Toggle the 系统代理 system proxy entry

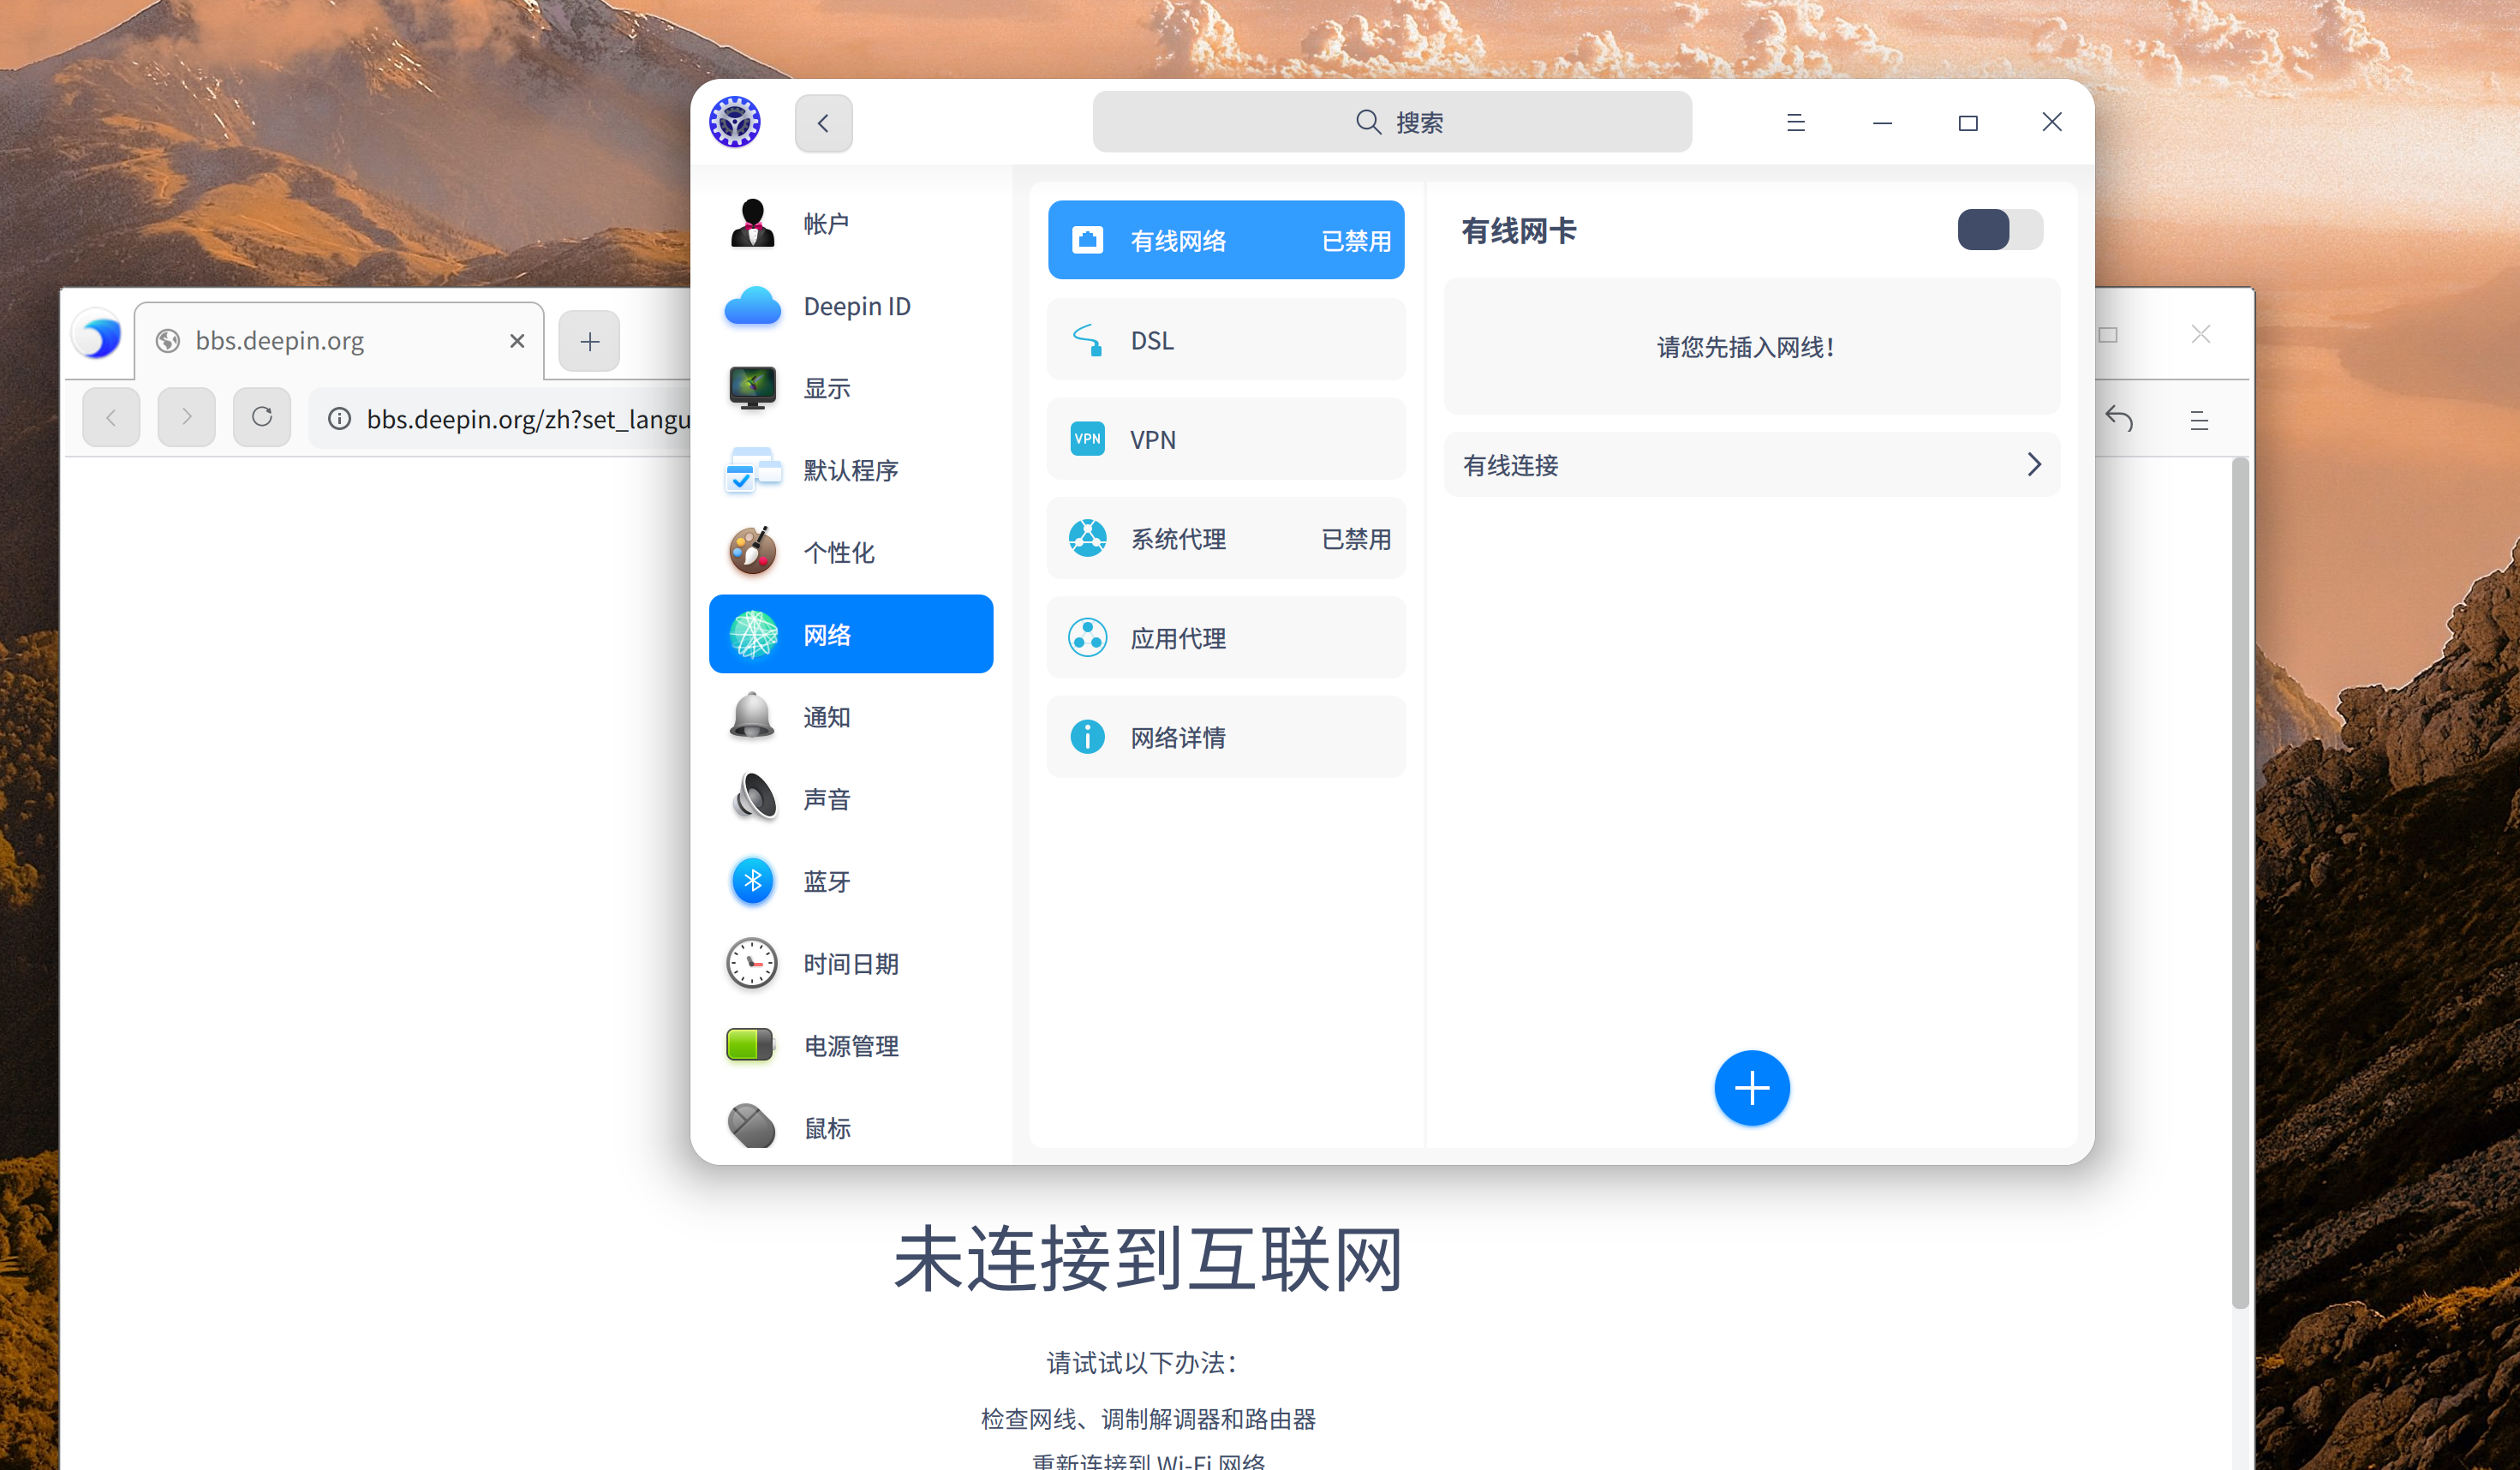click(1225, 538)
